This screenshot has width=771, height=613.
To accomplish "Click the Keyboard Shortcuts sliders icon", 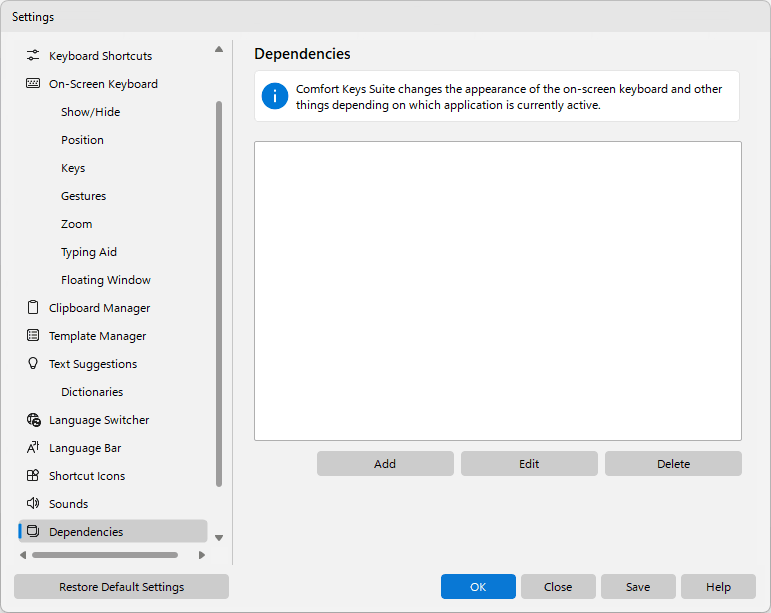I will click(33, 56).
